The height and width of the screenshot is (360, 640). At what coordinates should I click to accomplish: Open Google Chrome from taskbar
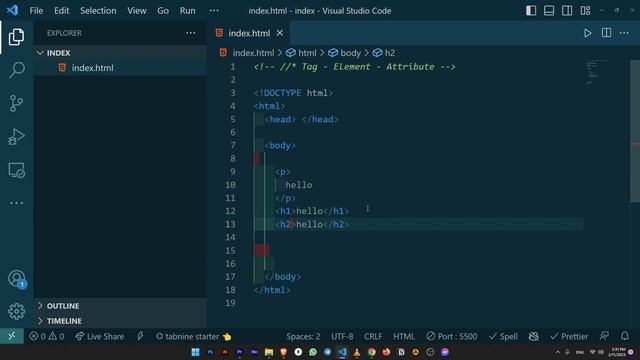tap(371, 352)
